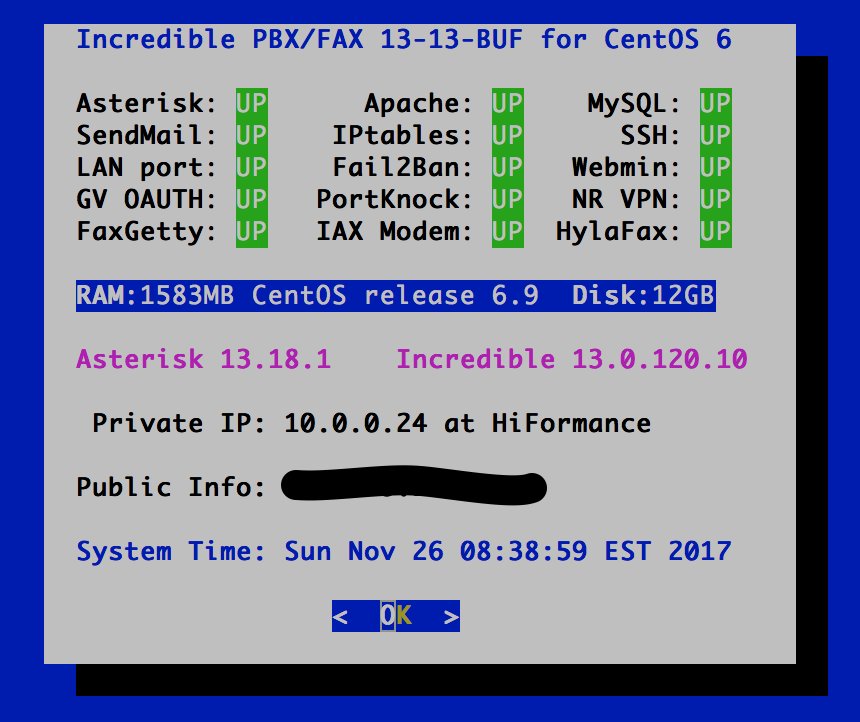Click the System Time line

tap(404, 551)
